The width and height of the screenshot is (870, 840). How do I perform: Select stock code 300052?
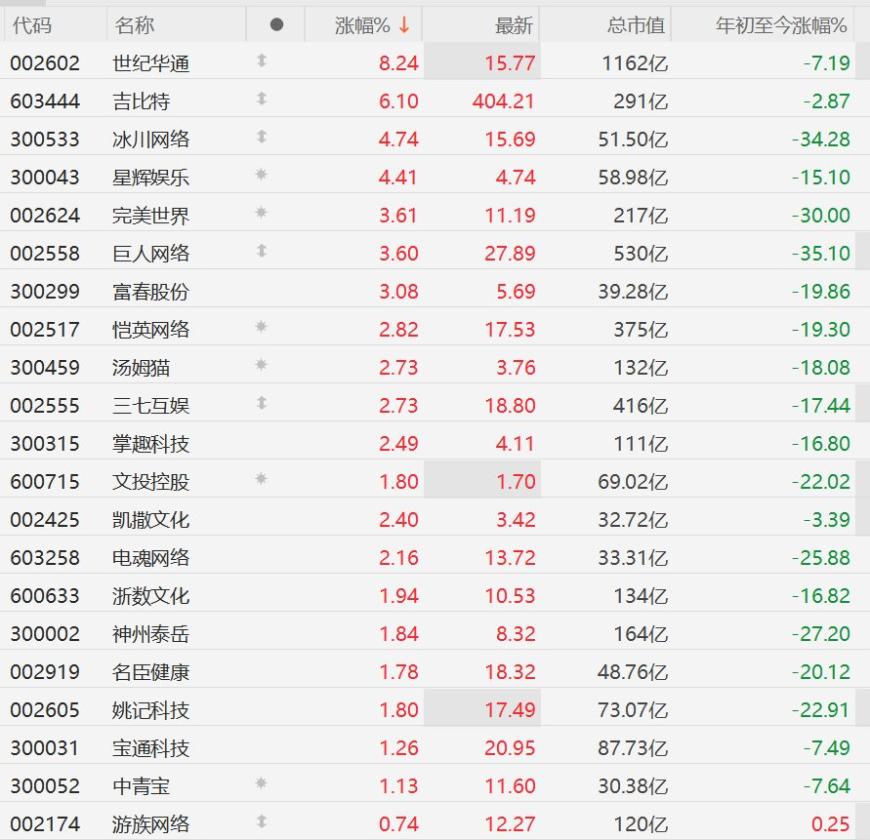[45, 786]
